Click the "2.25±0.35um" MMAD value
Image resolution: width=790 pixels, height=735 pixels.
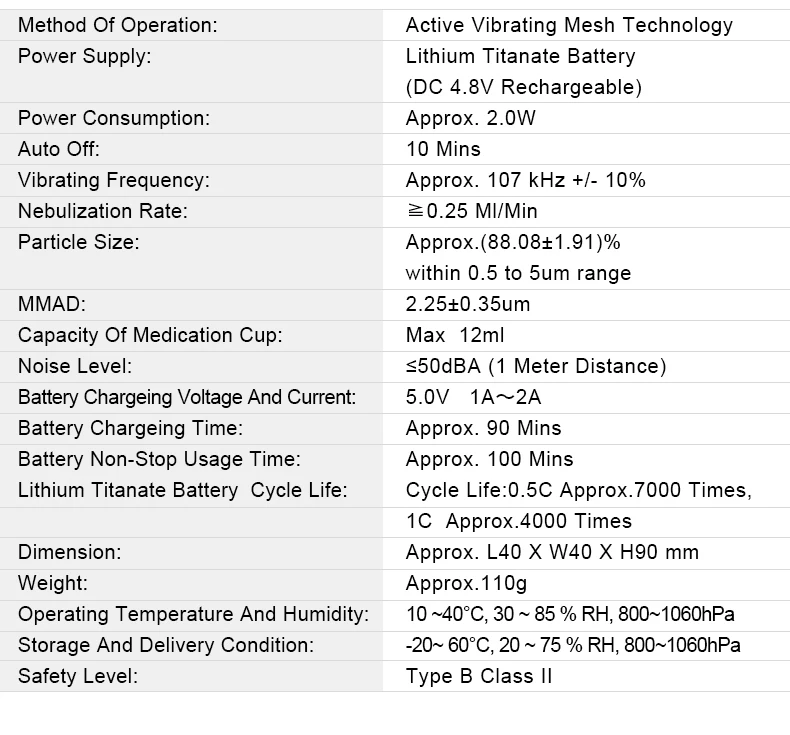[468, 304]
